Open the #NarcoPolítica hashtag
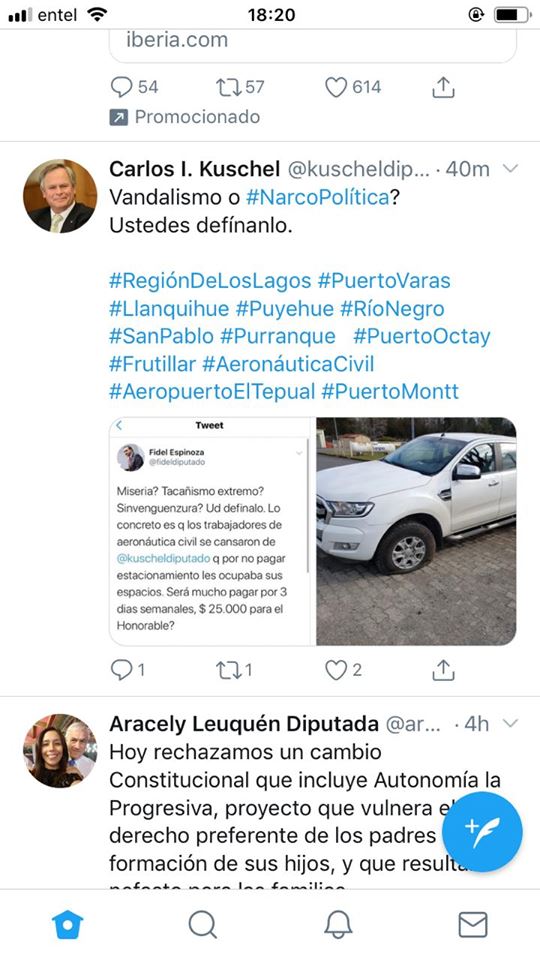540x960 pixels. coord(318,197)
